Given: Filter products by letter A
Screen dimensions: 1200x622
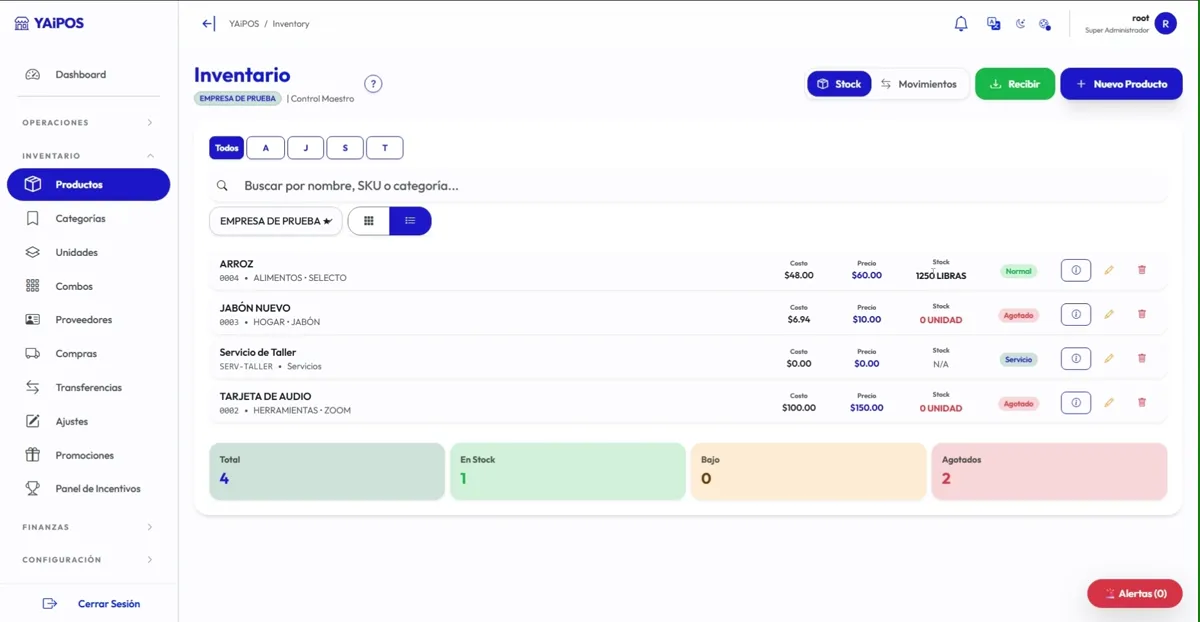Looking at the screenshot, I should (265, 148).
